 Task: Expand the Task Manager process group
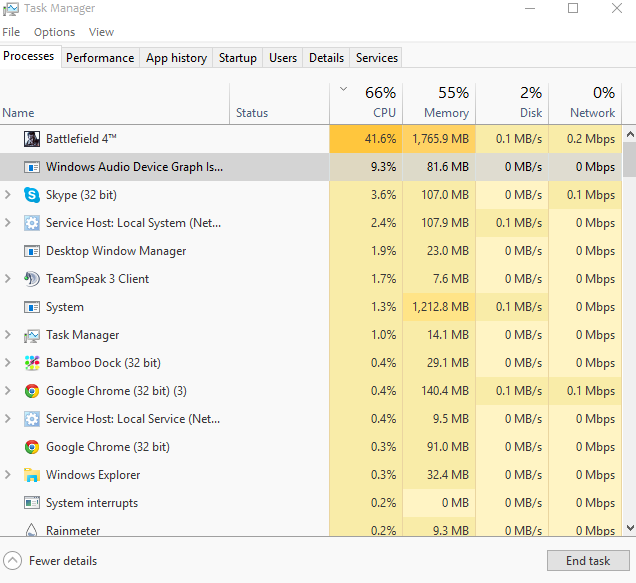(x=7, y=335)
